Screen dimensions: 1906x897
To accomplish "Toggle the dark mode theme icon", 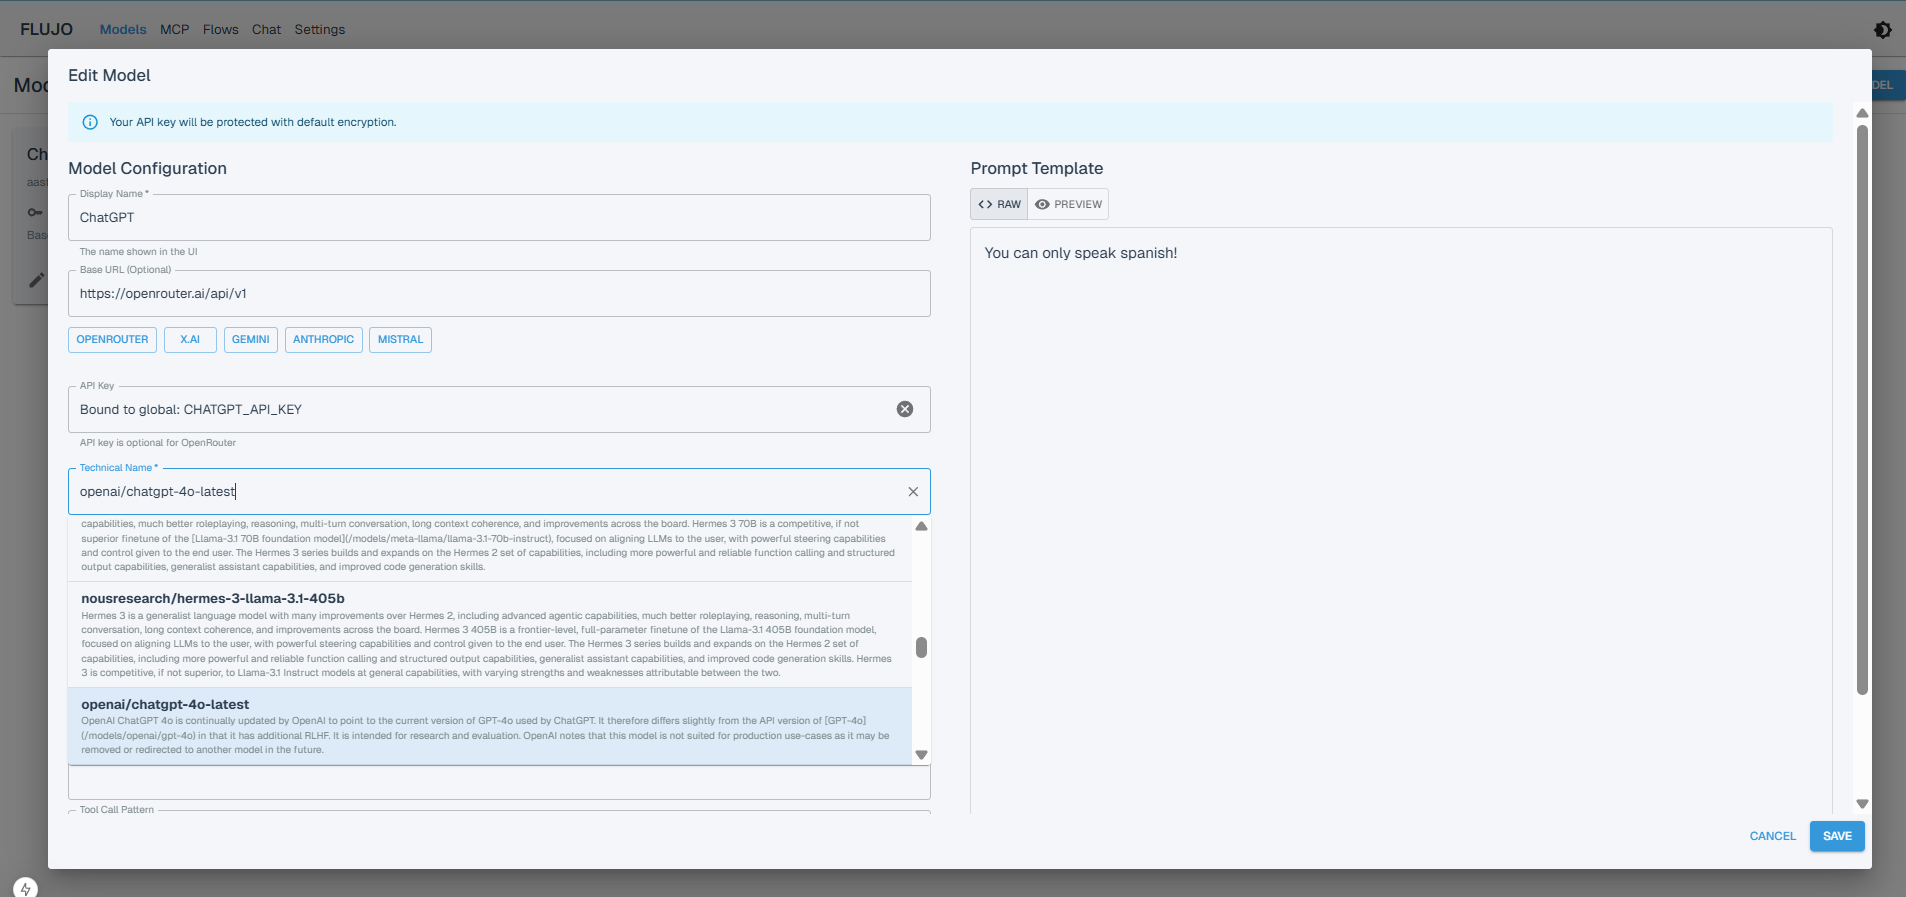I will coord(1882,30).
